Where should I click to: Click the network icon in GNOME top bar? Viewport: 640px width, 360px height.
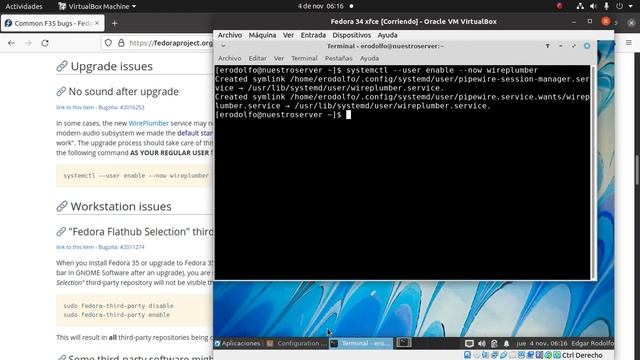(x=580, y=6)
